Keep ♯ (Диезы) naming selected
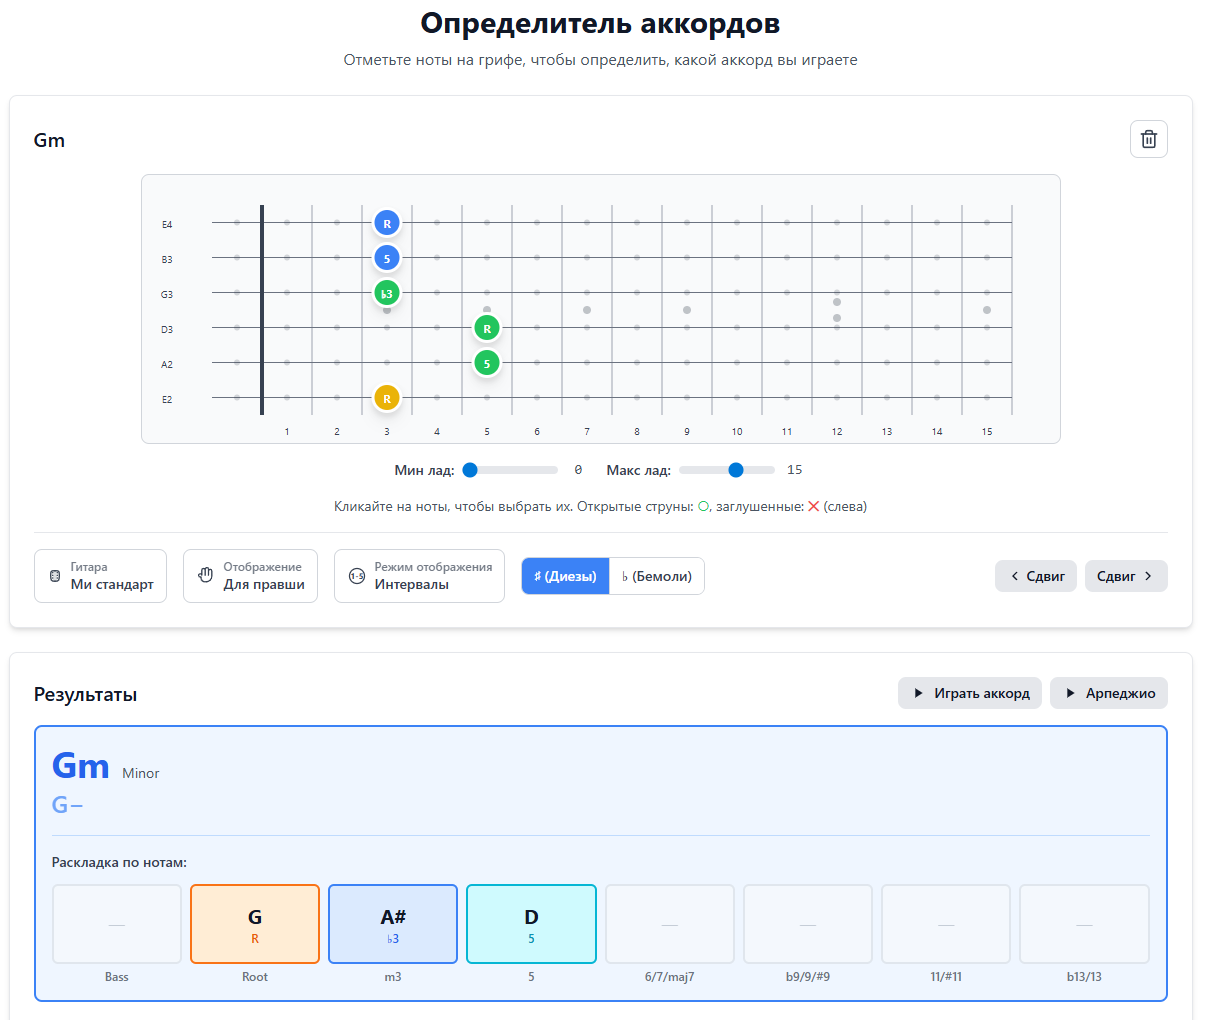Image resolution: width=1206 pixels, height=1020 pixels. (x=564, y=575)
